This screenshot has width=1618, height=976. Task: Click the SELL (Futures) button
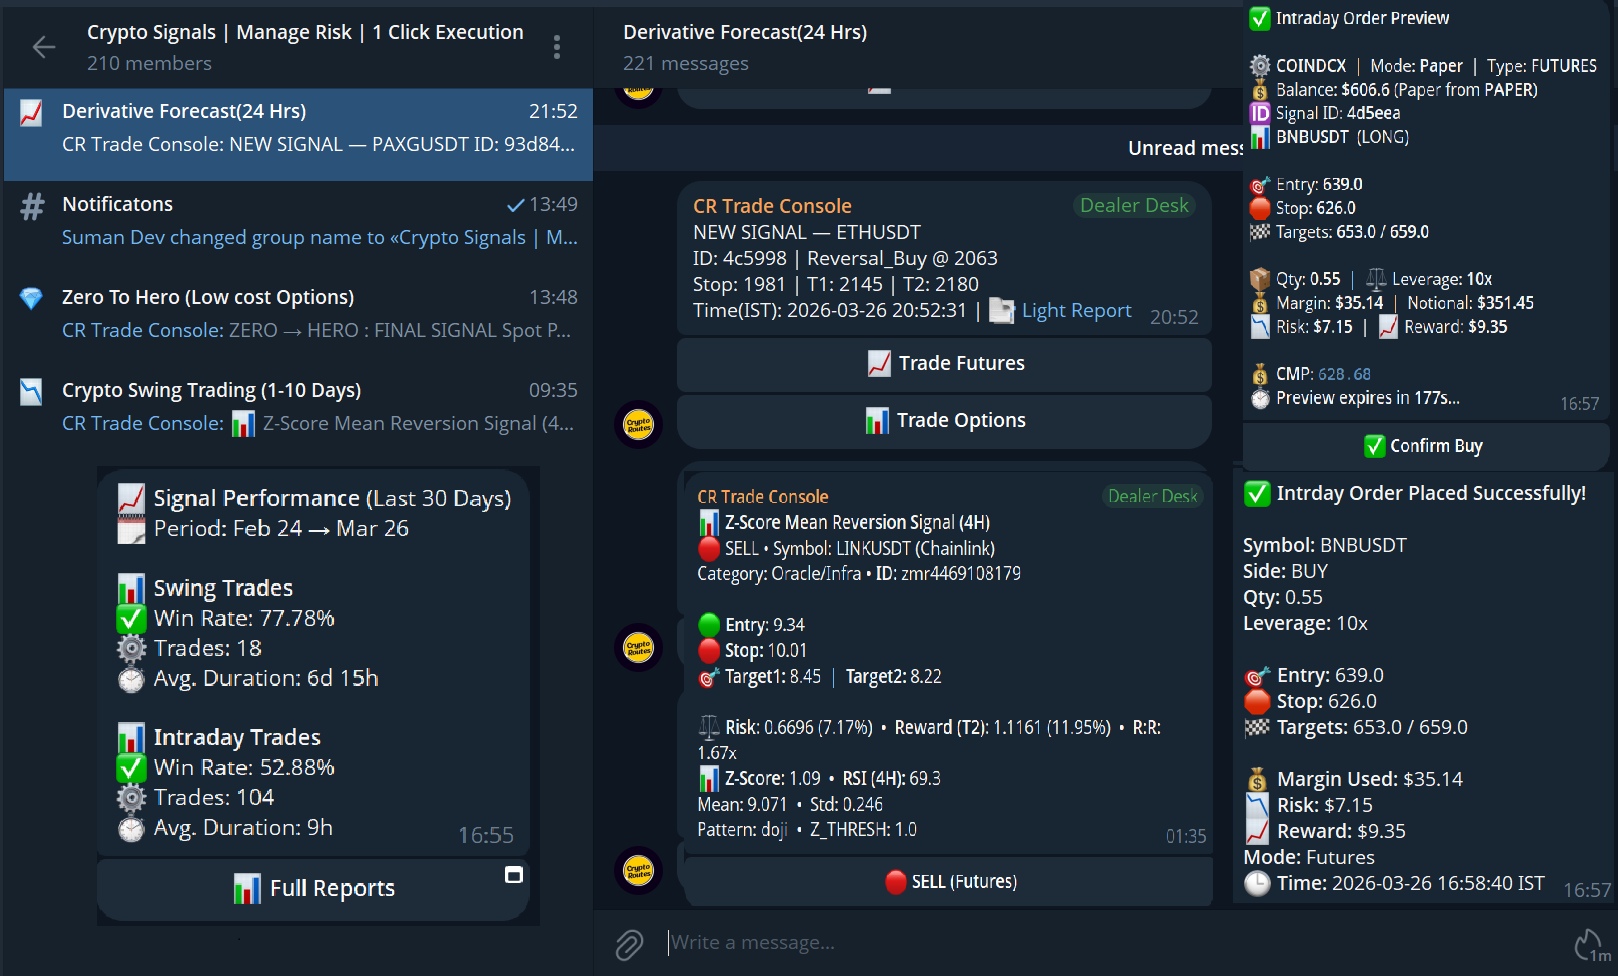click(949, 882)
